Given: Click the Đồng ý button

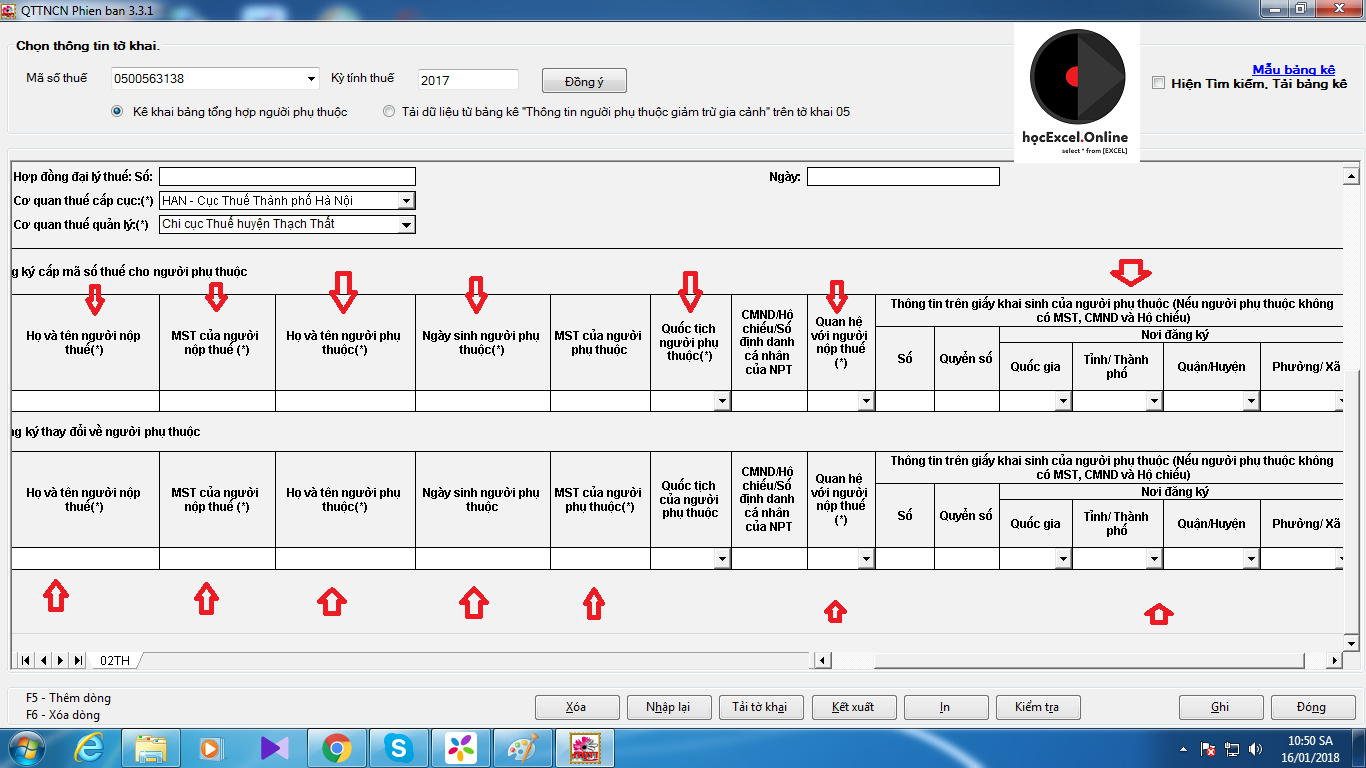Looking at the screenshot, I should [x=583, y=80].
